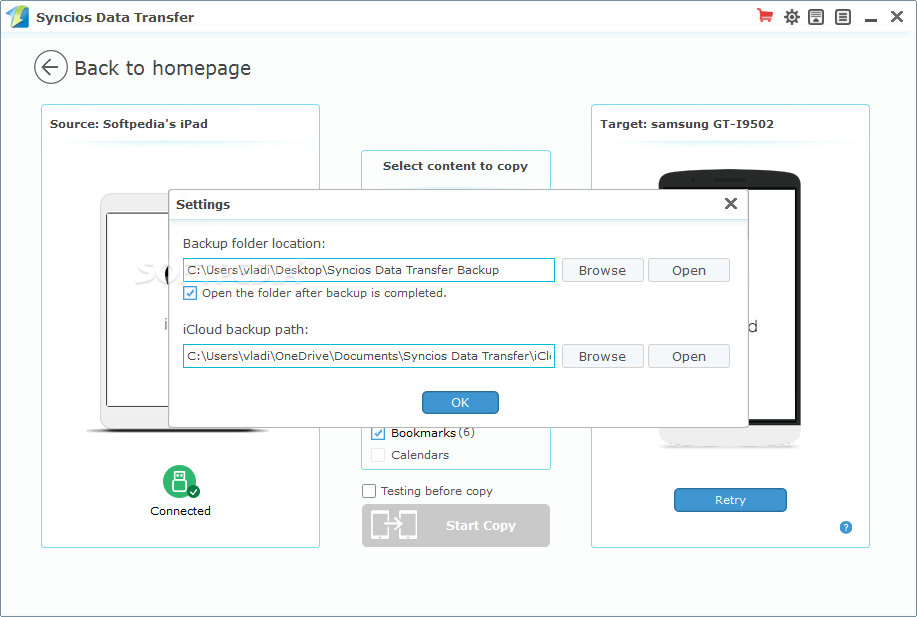Click the Connected status text
Screen dimensions: 917x617
coord(180,511)
